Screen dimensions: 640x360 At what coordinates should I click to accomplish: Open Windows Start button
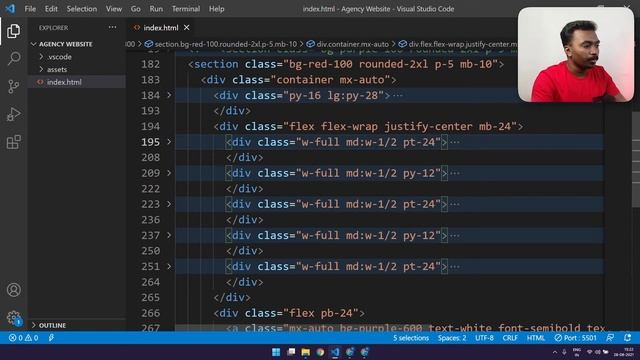[276, 352]
